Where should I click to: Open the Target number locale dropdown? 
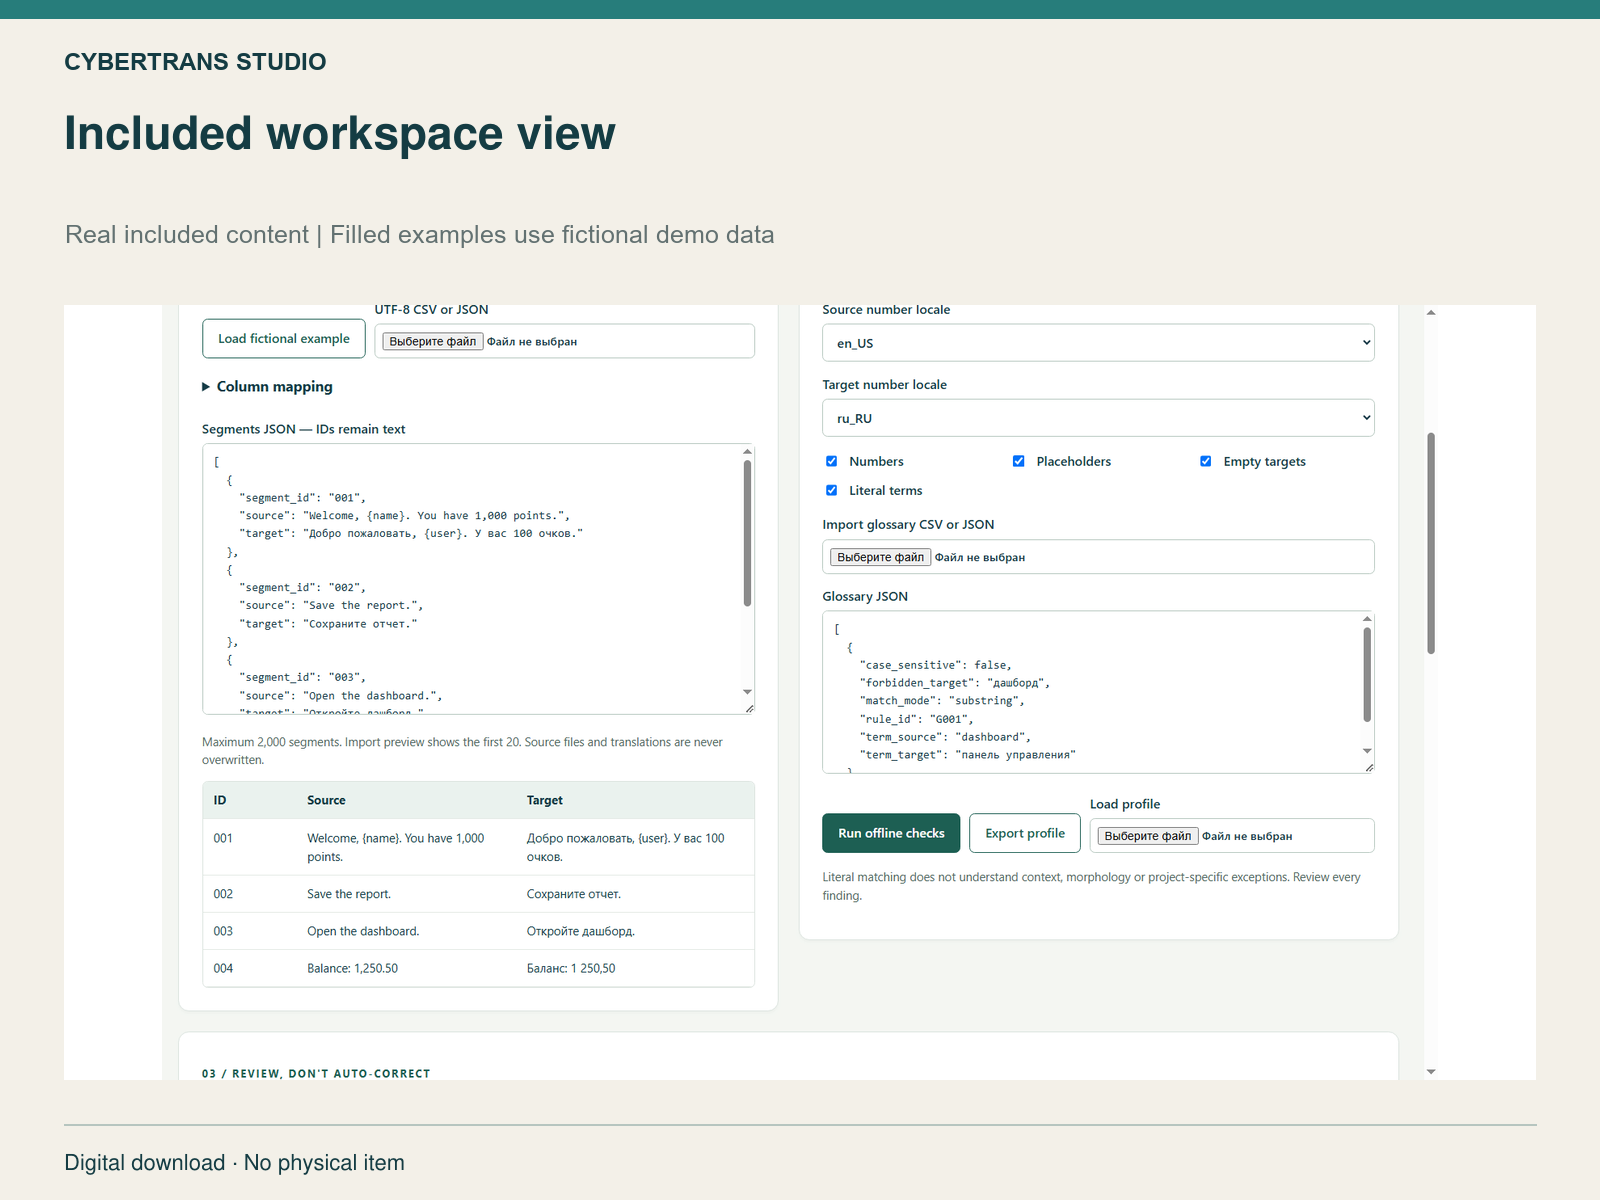(x=1098, y=418)
